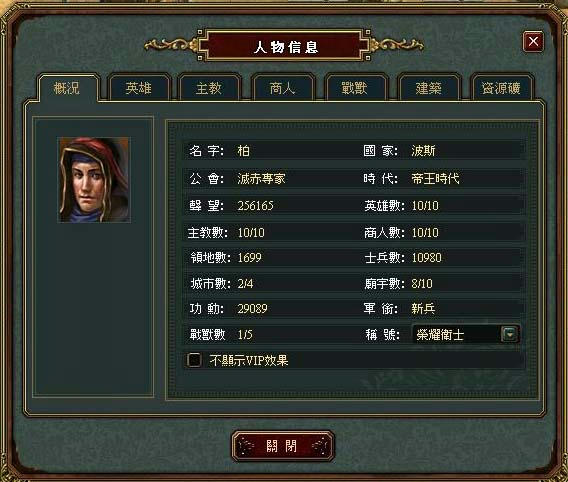The image size is (568, 482).
Task: Click the 不顯示VIP效果 label text
Action: (249, 360)
